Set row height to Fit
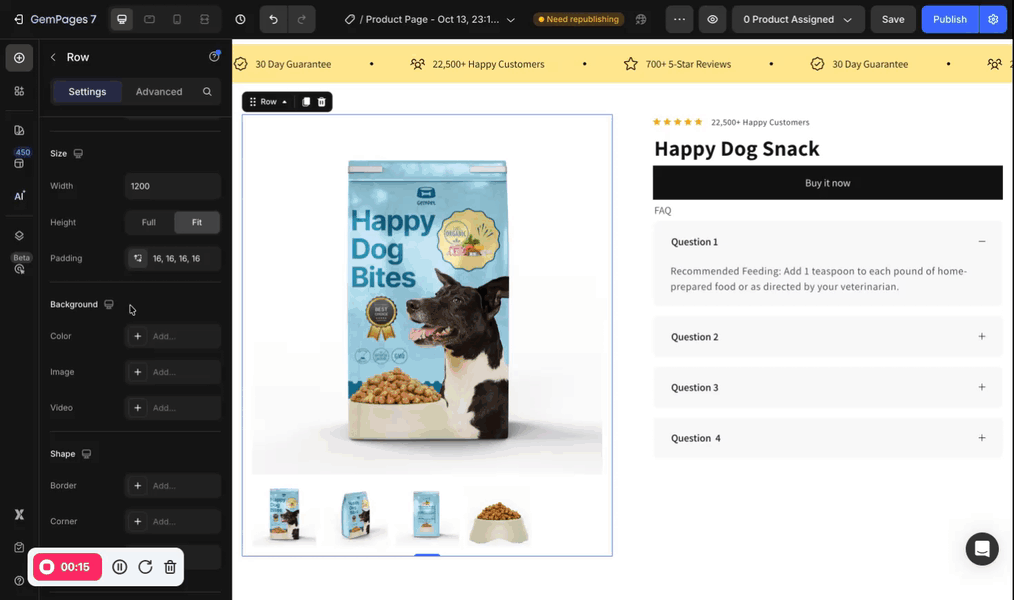This screenshot has width=1014, height=600. pyautogui.click(x=196, y=222)
